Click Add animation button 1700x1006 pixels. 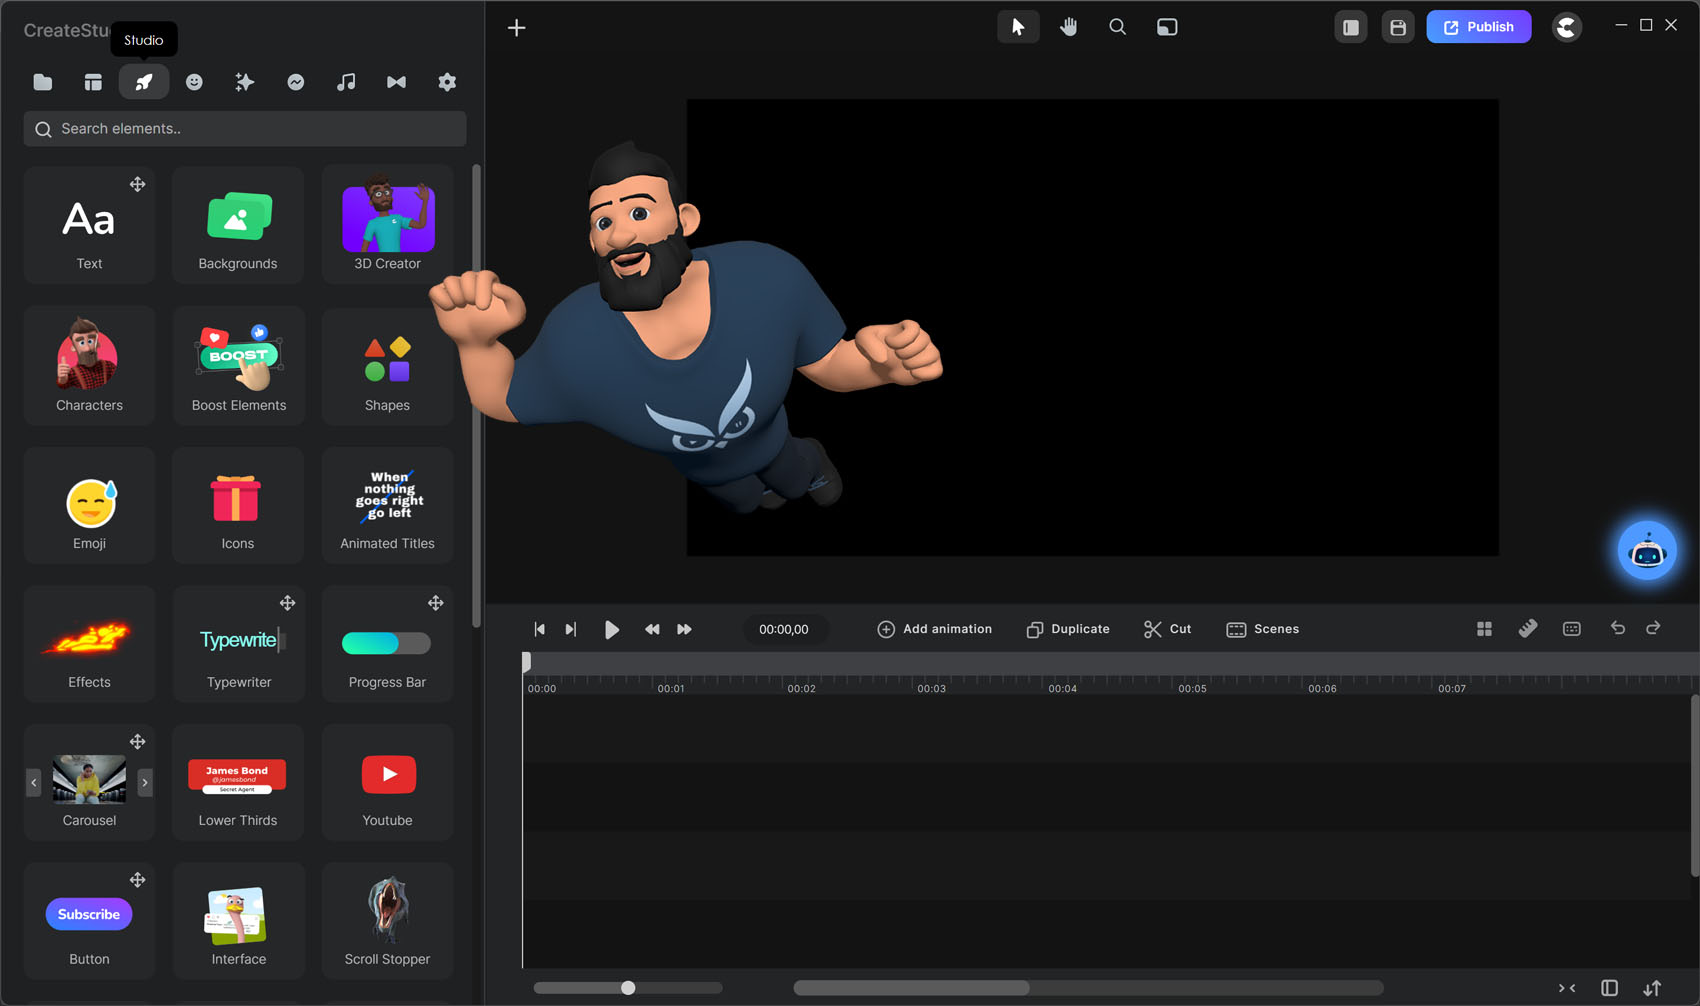(934, 629)
